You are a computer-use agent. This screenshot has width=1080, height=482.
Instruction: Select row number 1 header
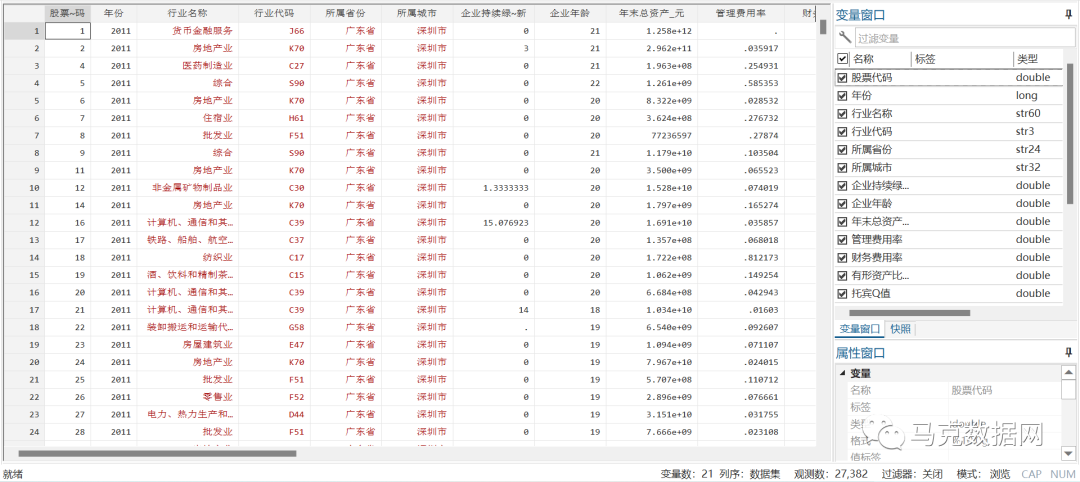[x=23, y=31]
